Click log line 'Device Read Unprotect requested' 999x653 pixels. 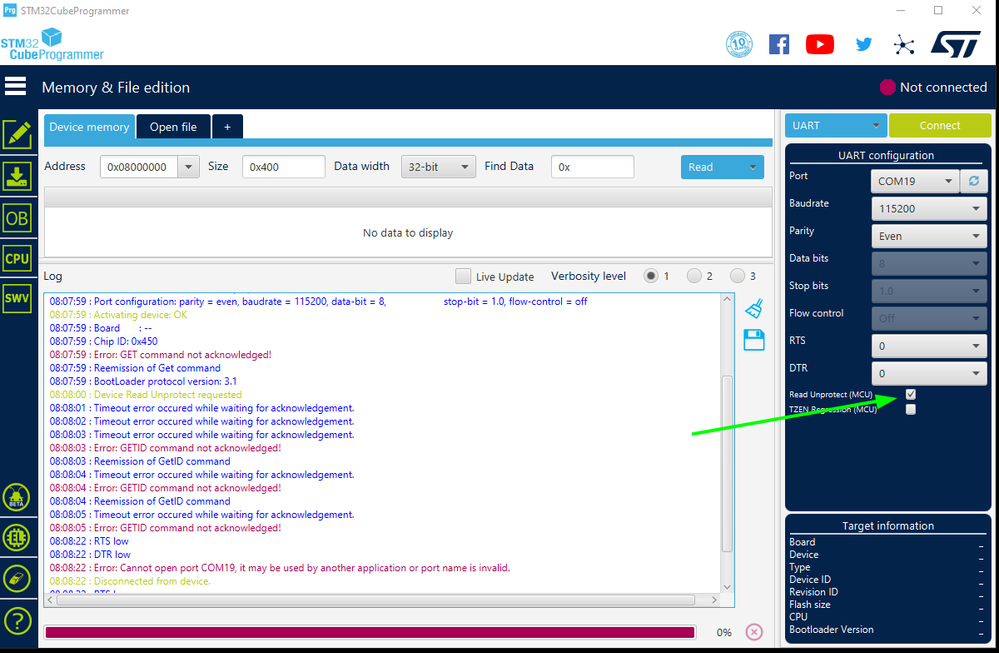[145, 395]
